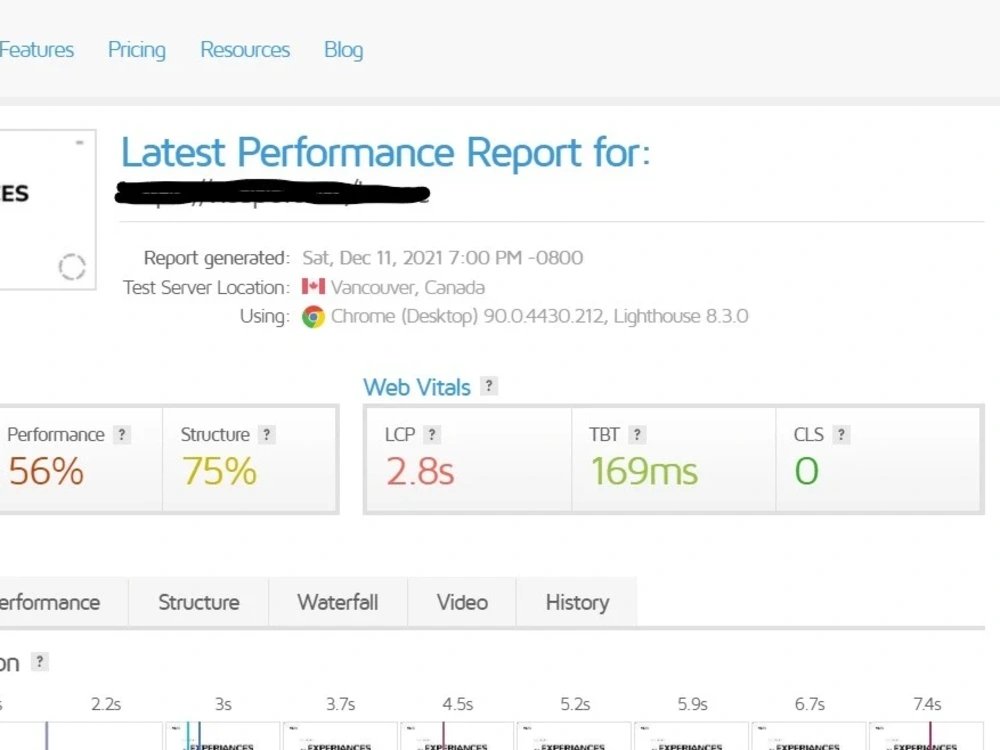This screenshot has width=1000, height=750.
Task: Select the 7.4s filmstrip frame
Action: tap(927, 736)
